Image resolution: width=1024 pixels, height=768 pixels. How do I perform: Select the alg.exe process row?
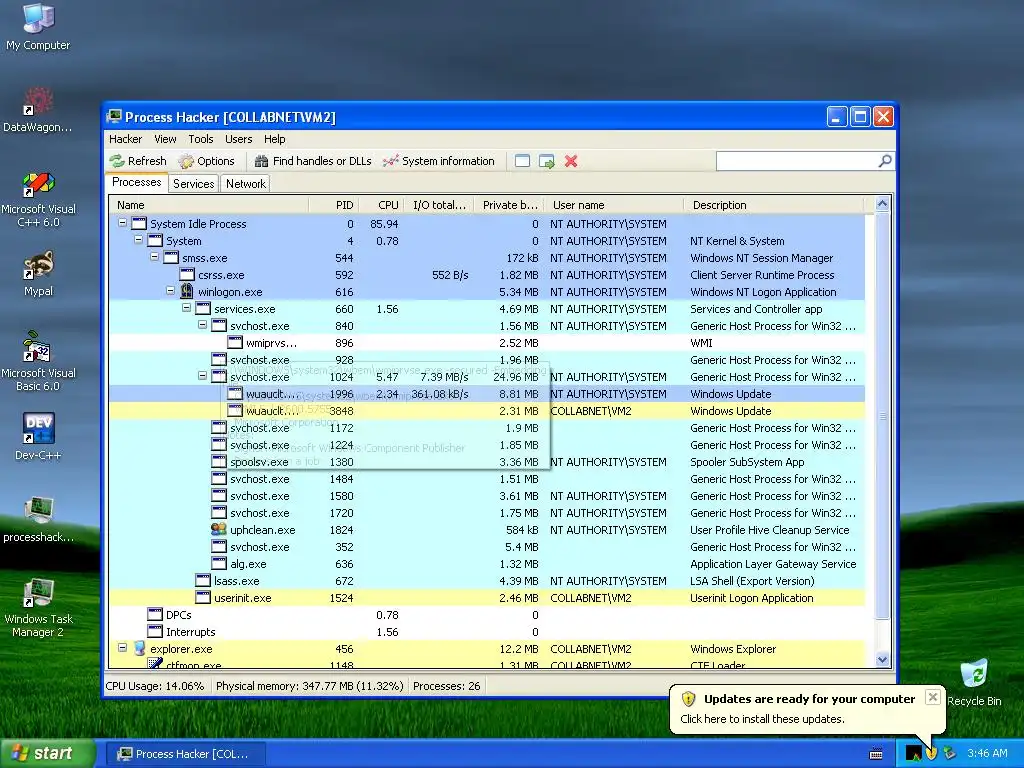[x=487, y=564]
